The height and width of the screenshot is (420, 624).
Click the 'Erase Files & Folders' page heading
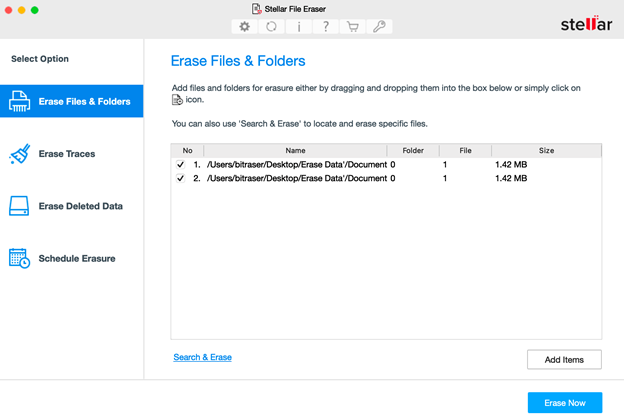pyautogui.click(x=238, y=61)
